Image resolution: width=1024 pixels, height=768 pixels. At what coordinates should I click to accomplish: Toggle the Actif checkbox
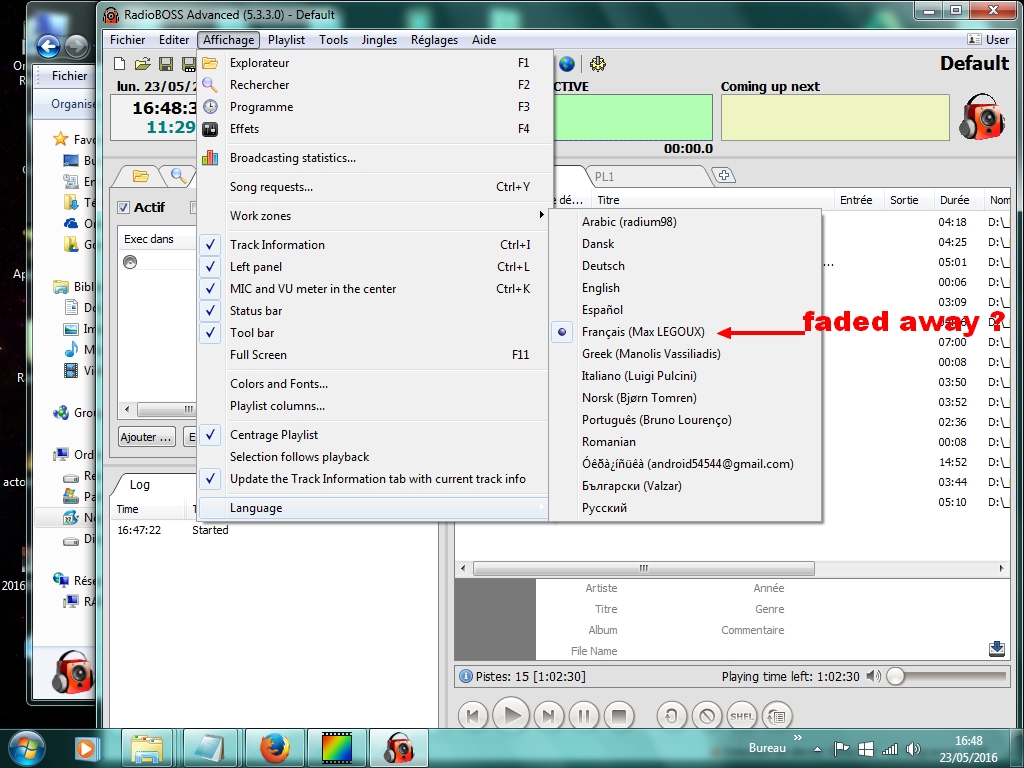[123, 207]
